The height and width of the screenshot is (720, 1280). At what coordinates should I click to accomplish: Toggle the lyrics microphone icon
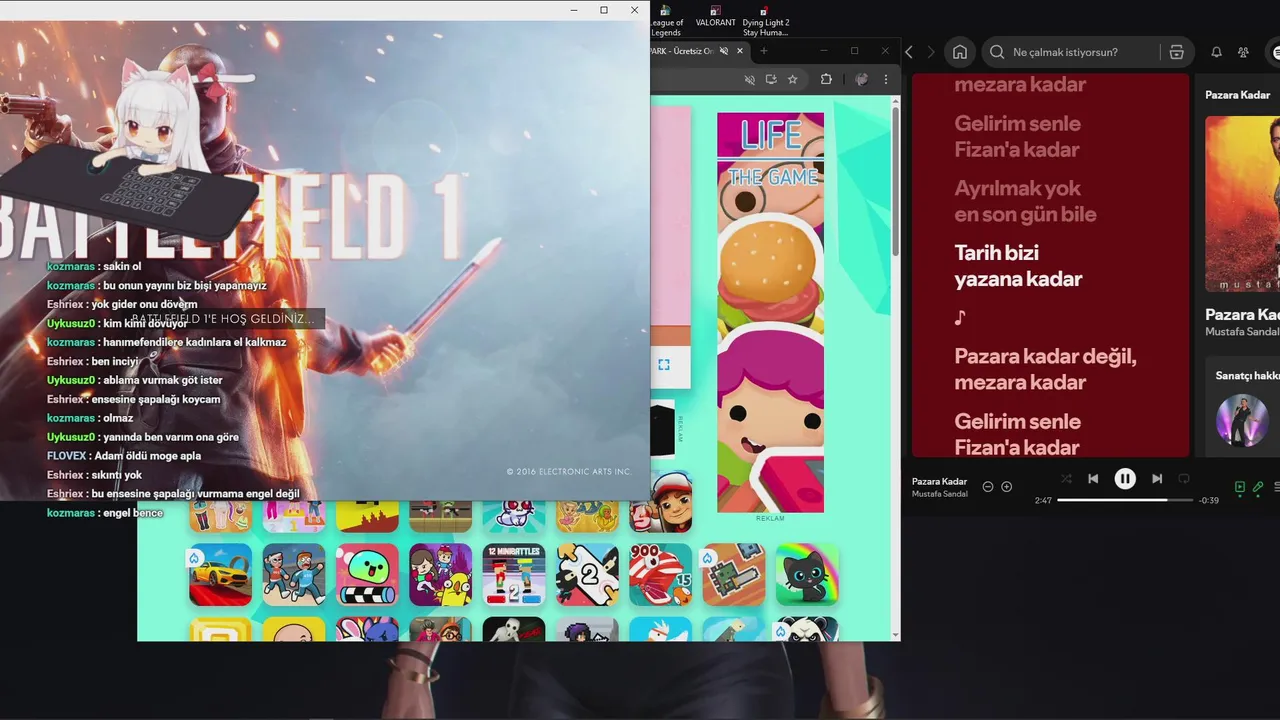pos(1258,487)
